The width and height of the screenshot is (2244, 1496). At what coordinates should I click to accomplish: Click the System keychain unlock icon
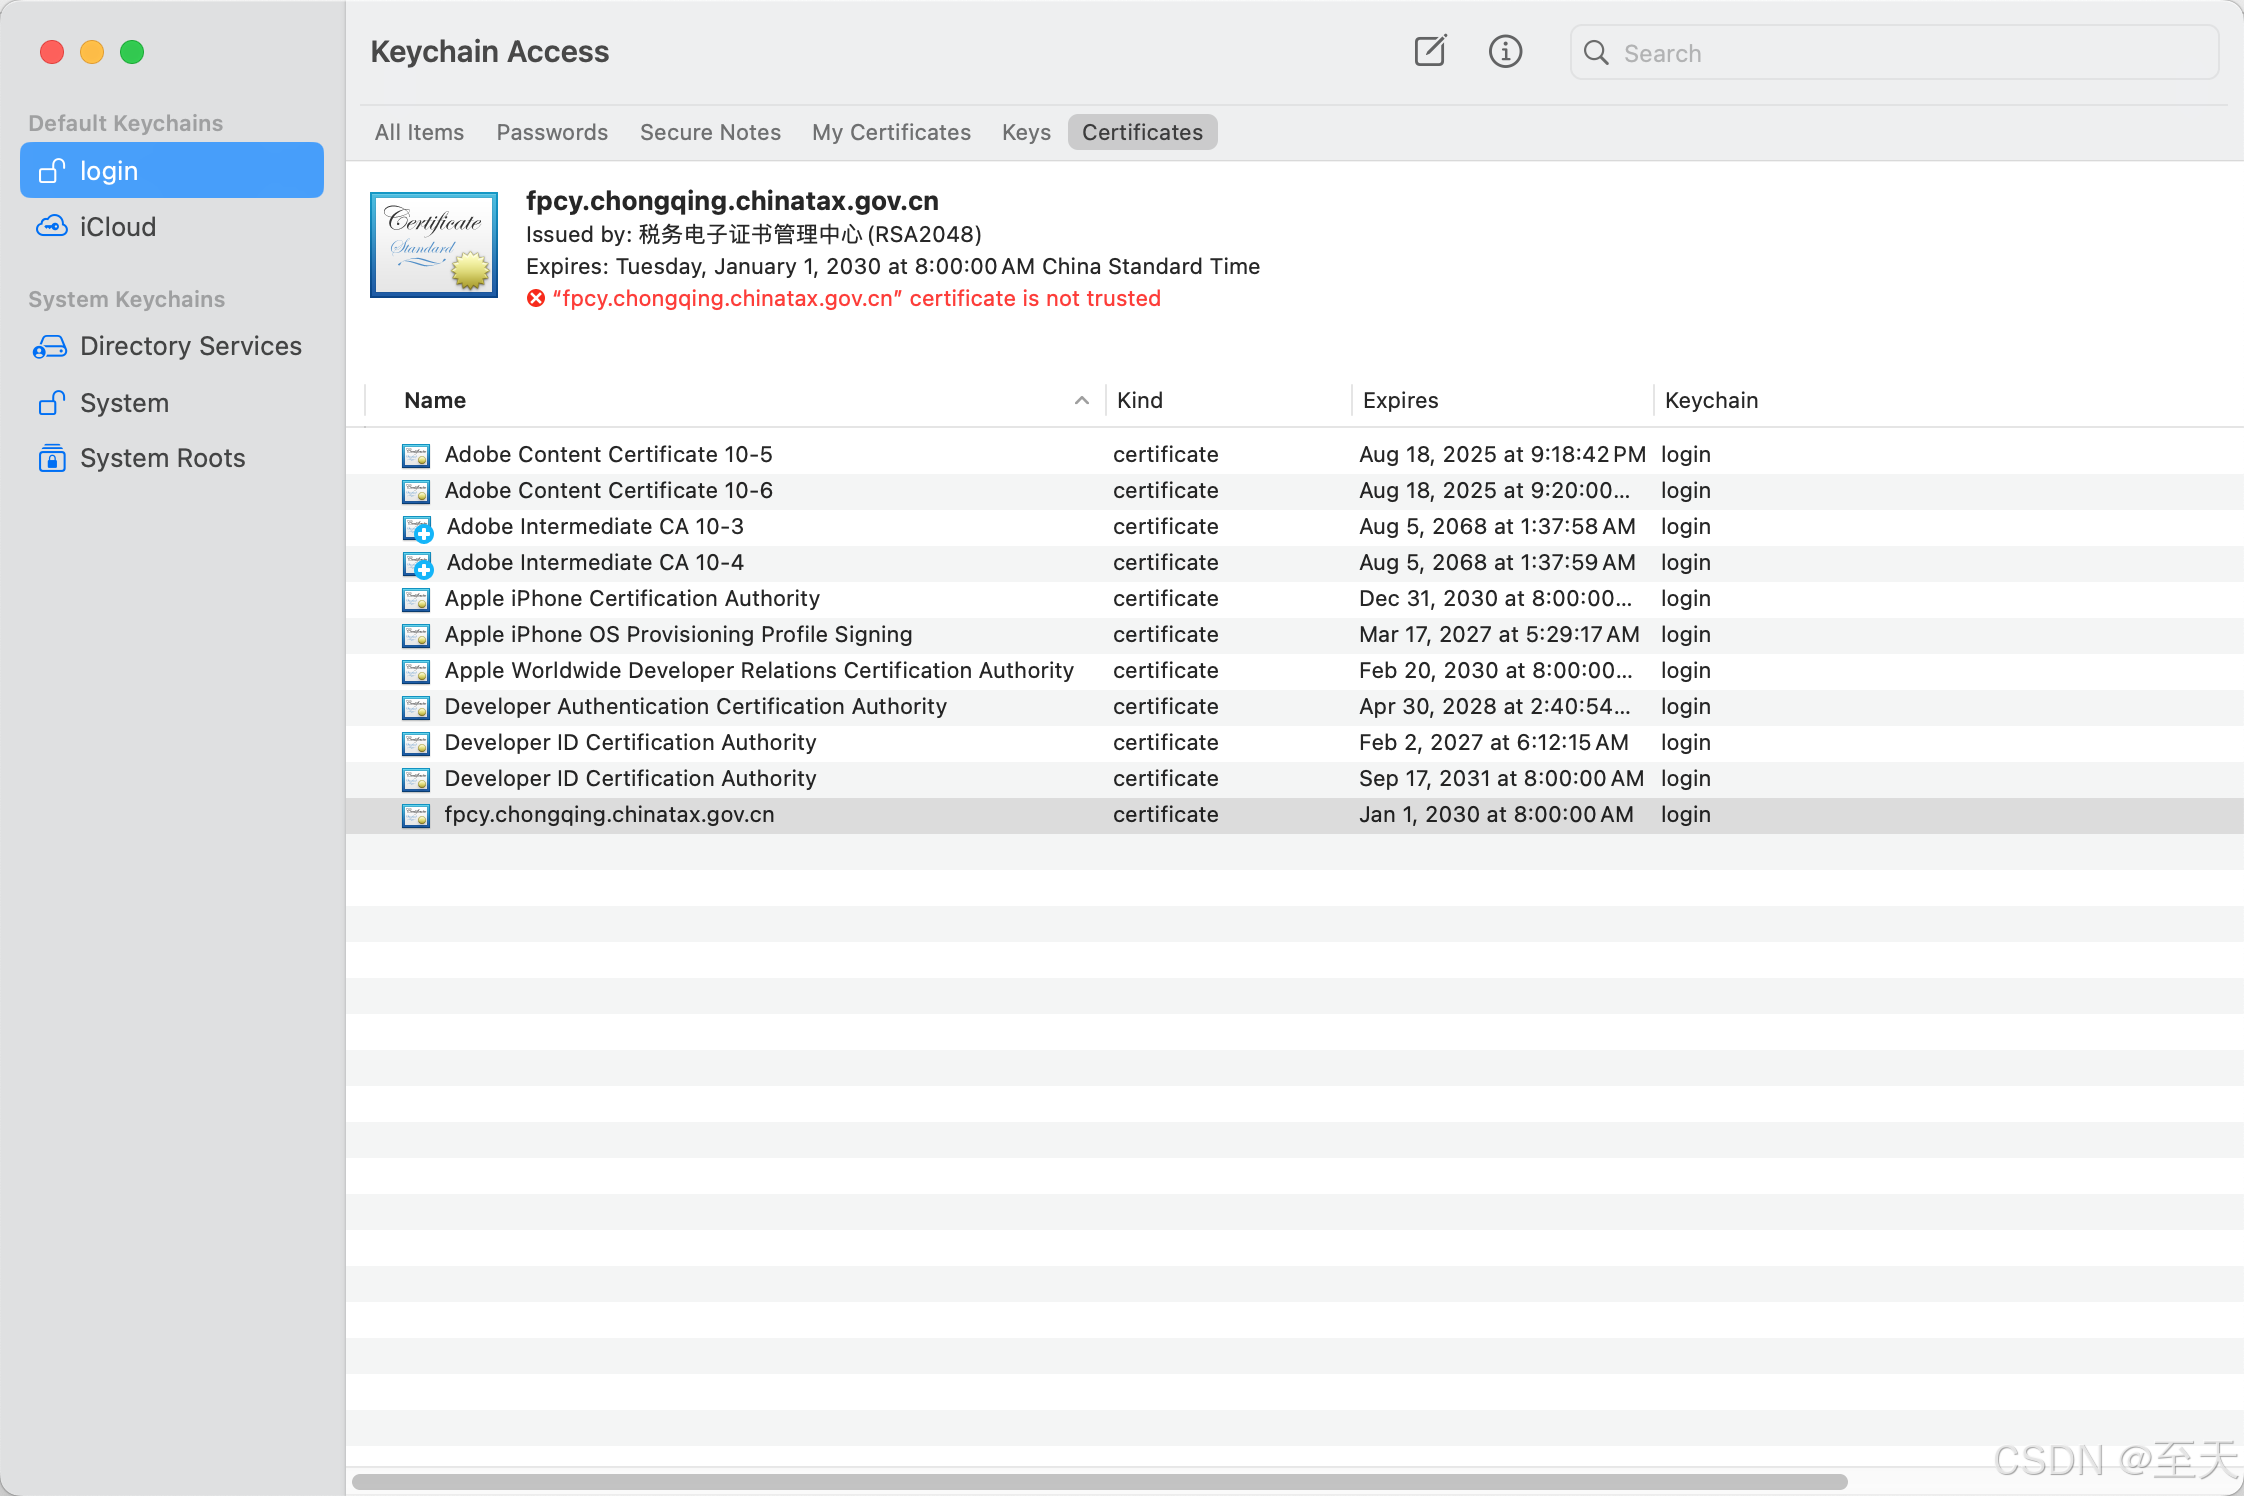click(x=52, y=403)
